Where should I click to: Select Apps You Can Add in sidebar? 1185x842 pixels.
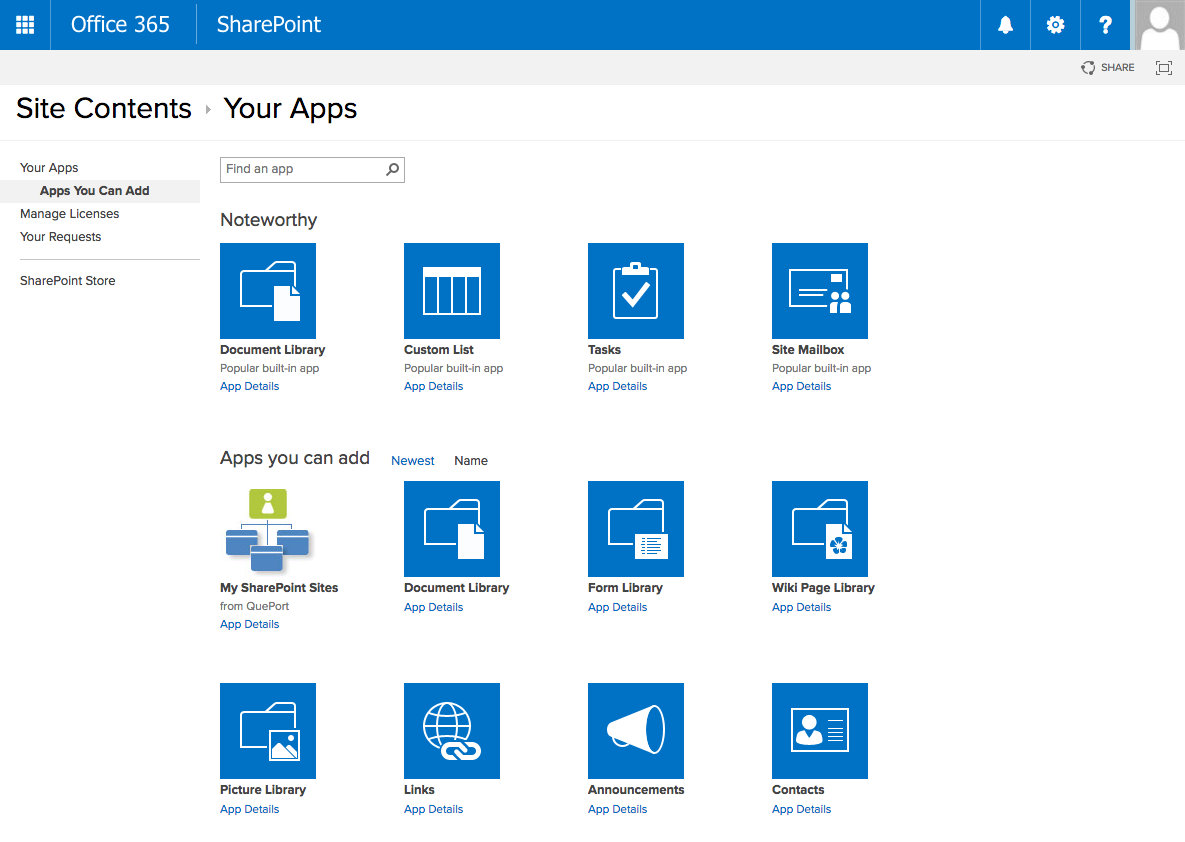pyautogui.click(x=94, y=190)
